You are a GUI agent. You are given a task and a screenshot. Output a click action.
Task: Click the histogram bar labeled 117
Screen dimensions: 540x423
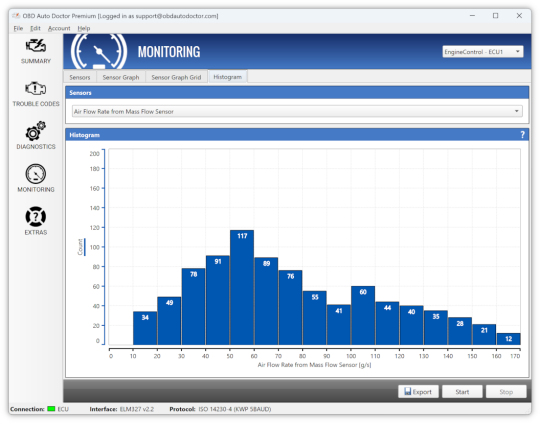(242, 287)
